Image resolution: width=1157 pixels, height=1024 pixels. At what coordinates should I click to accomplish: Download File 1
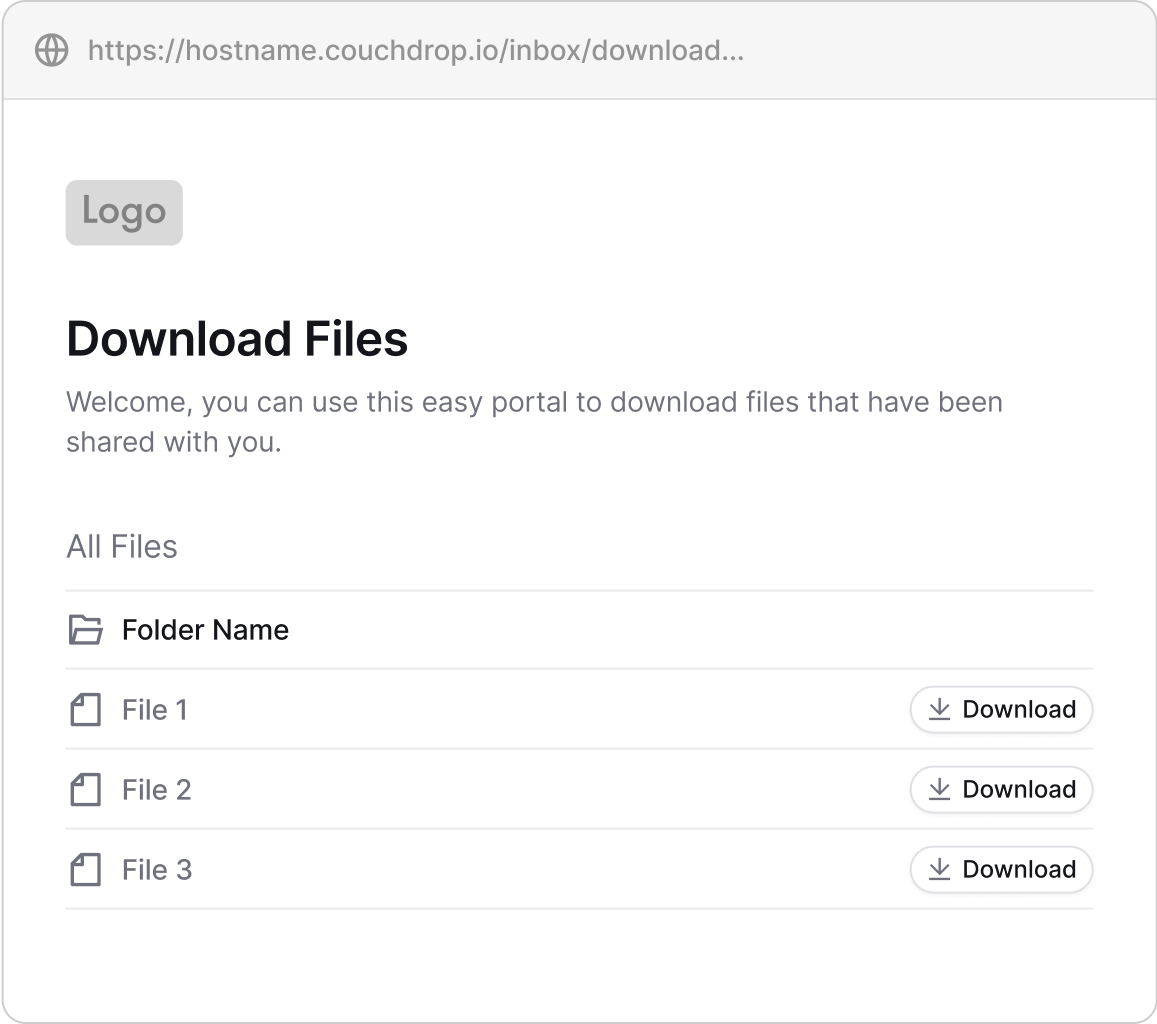click(1000, 709)
